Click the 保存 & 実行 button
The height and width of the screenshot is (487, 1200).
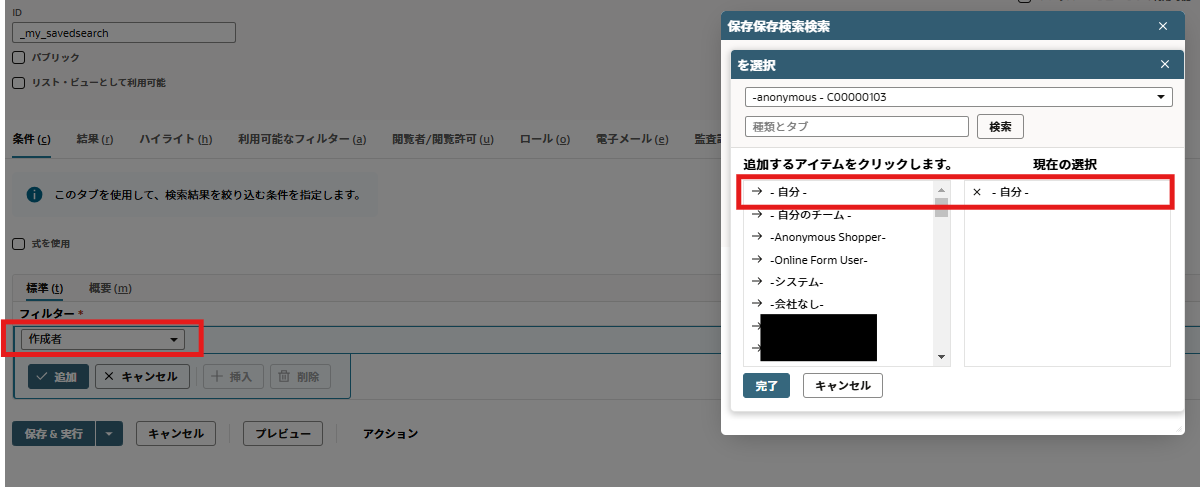click(54, 434)
